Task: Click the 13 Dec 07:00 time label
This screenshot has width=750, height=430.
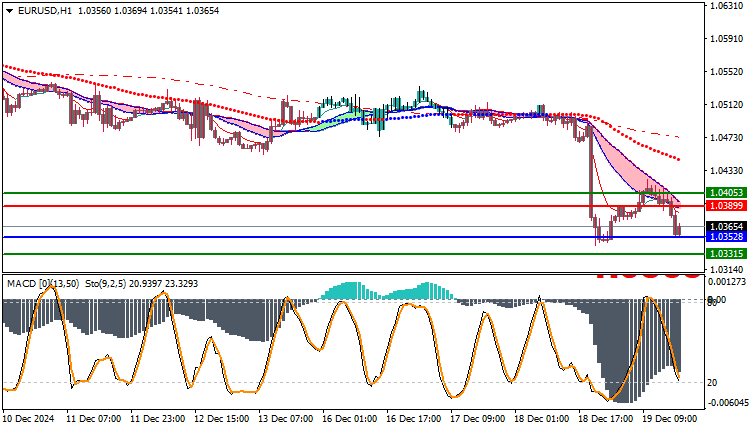Action: [x=286, y=419]
